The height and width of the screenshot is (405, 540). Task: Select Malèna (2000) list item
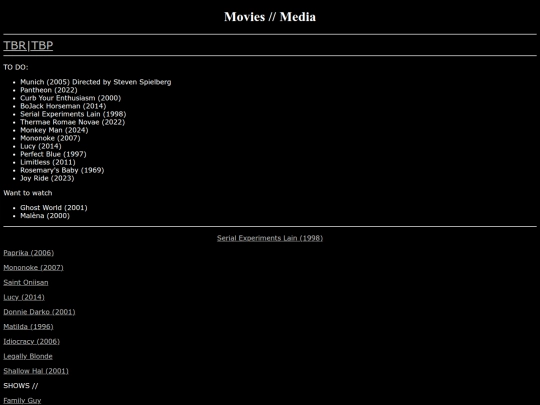(45, 216)
